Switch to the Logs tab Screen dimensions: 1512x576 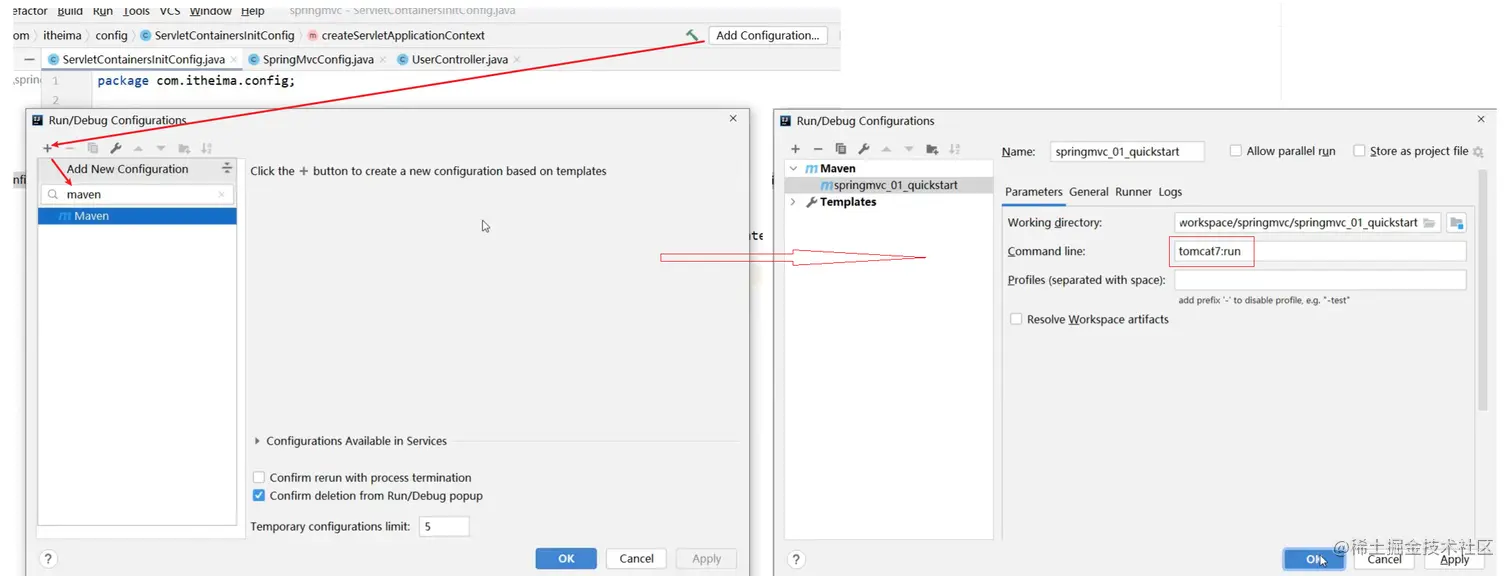click(x=1170, y=192)
